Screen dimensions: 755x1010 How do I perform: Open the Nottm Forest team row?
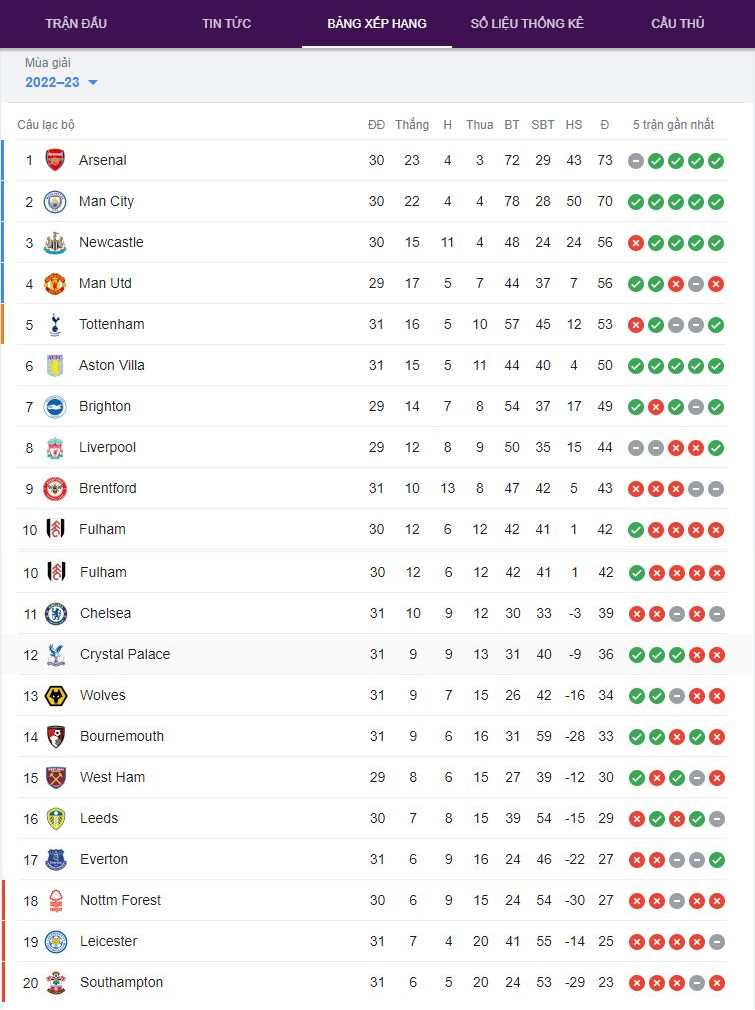(x=120, y=900)
